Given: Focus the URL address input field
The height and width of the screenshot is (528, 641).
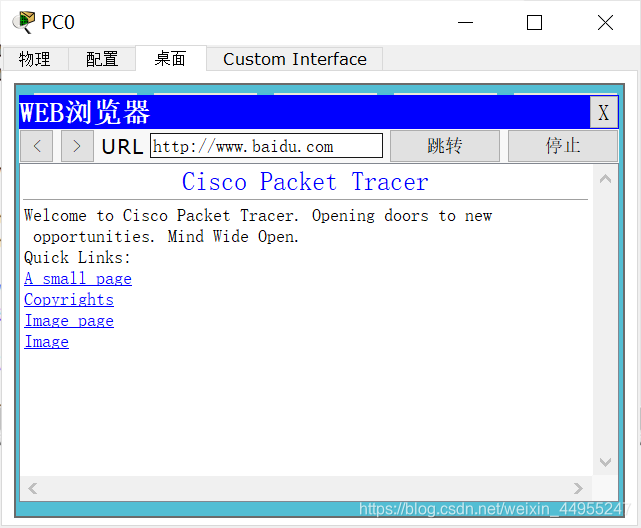Looking at the screenshot, I should (266, 146).
